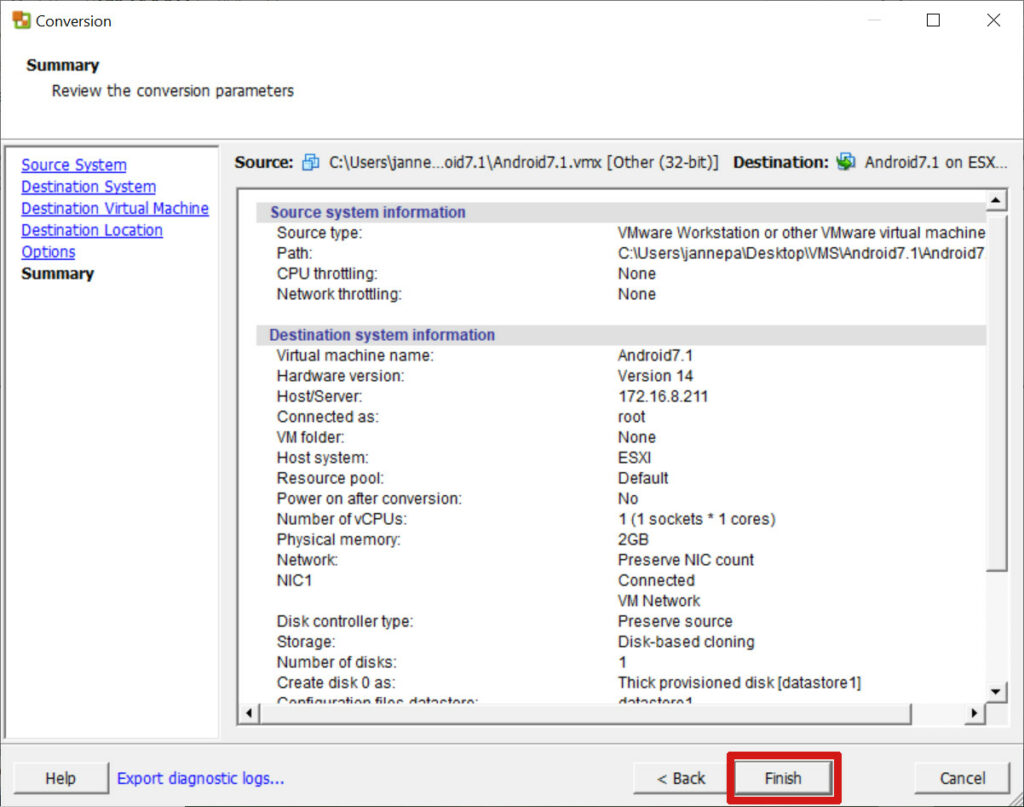Screen dimensions: 1024x807
Task: Select the Power on after conversion row
Action: [620, 499]
